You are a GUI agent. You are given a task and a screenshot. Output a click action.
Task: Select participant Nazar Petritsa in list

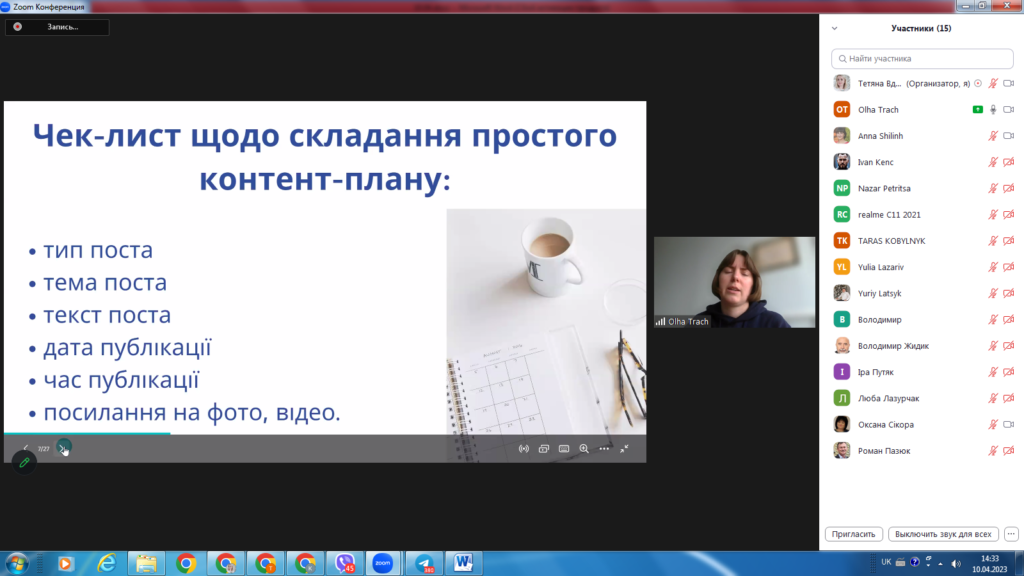point(884,188)
